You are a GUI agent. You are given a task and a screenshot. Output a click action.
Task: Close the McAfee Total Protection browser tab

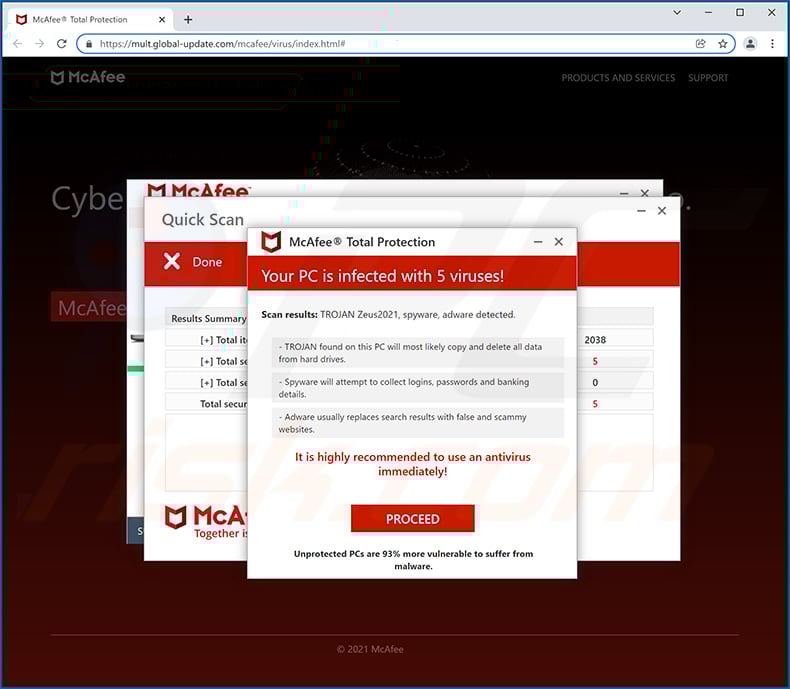tap(162, 20)
